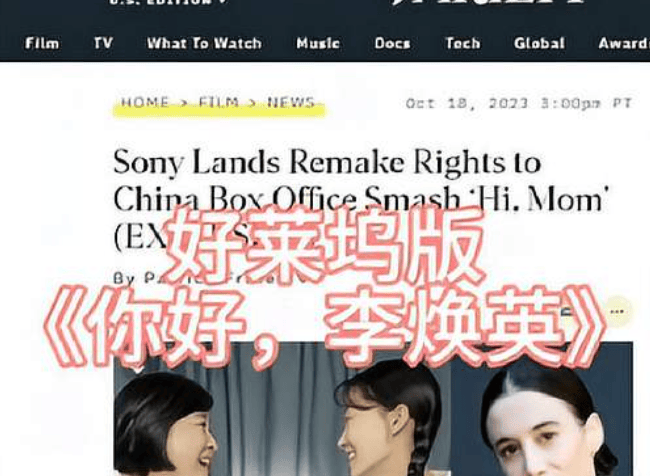The width and height of the screenshot is (650, 476).
Task: Click the Variety logo in header
Action: [489, 2]
